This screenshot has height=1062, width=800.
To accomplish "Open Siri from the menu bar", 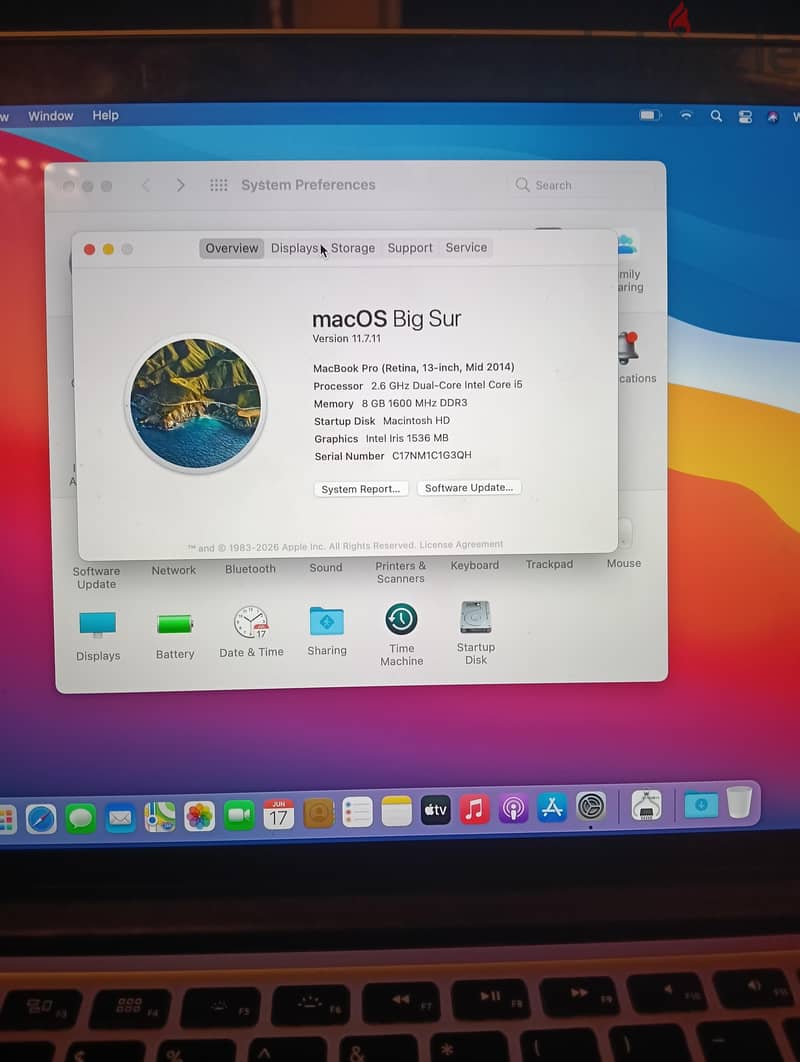I will point(773,117).
